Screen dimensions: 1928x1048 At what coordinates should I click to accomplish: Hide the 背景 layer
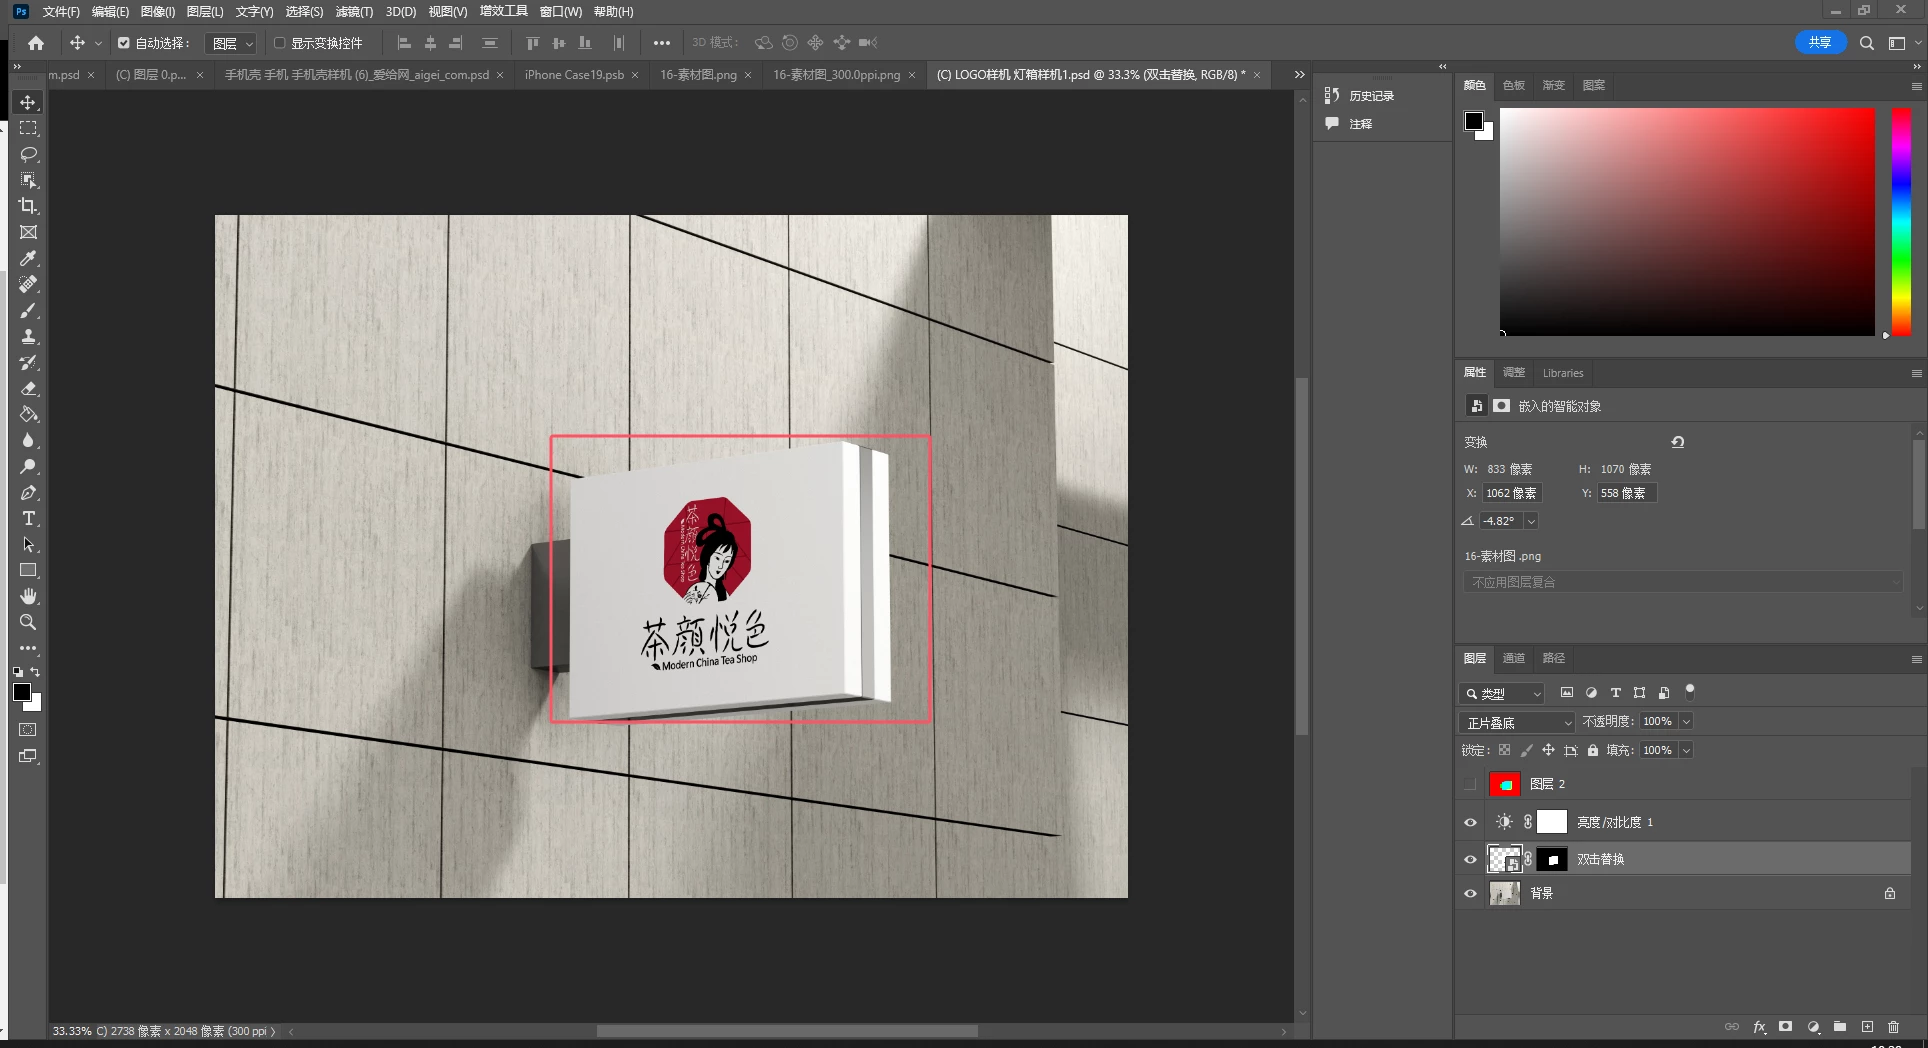coord(1470,893)
